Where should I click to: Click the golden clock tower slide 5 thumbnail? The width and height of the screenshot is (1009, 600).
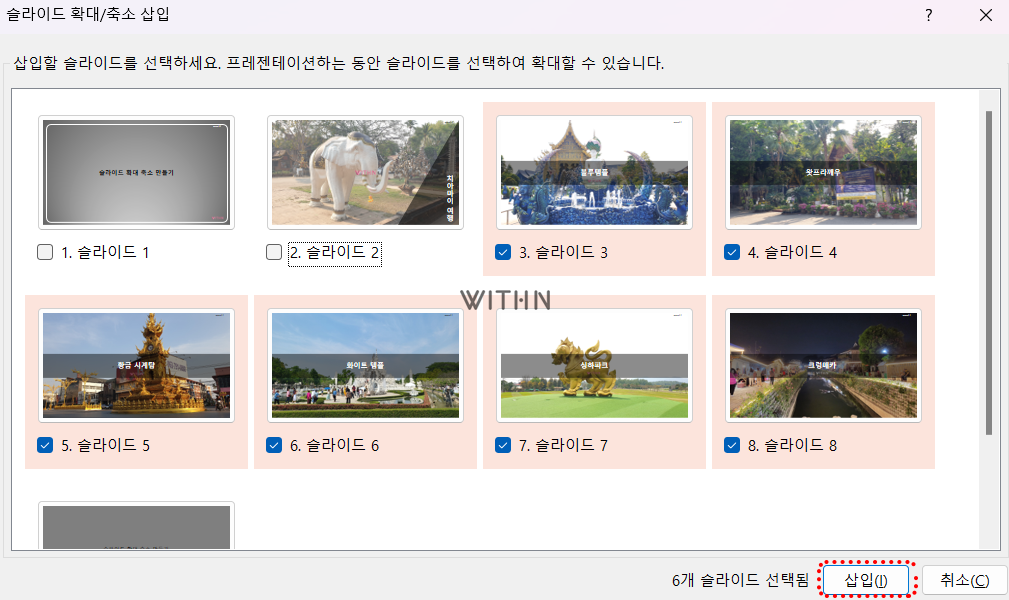click(136, 366)
